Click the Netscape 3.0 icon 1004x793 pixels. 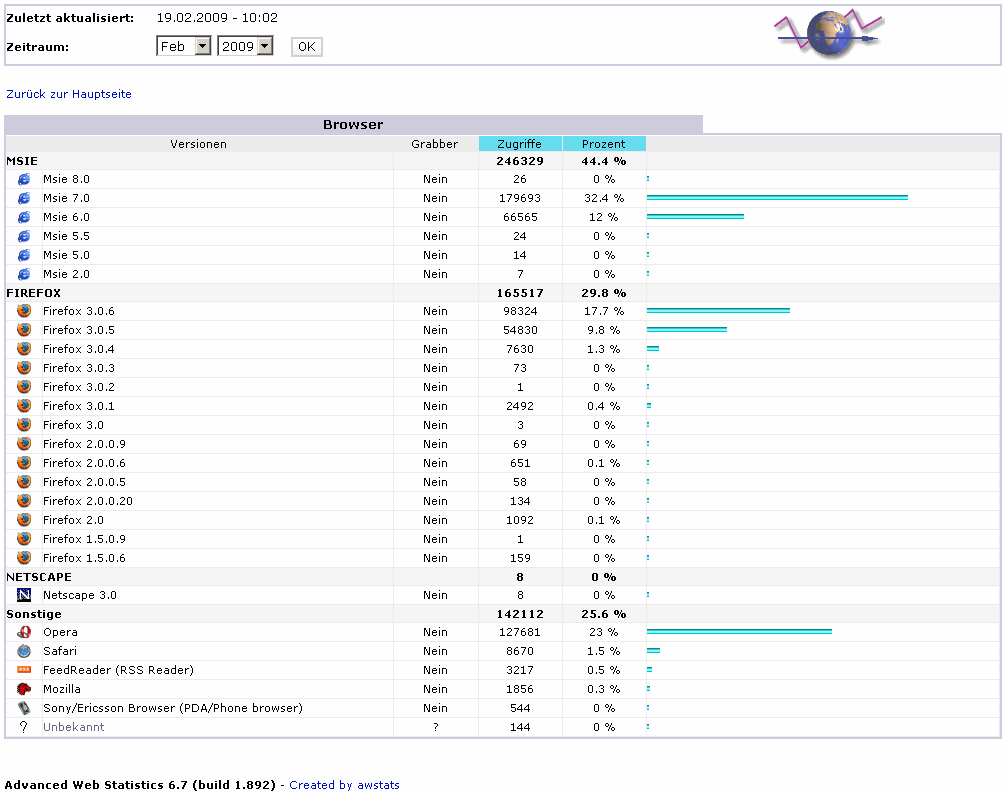tap(24, 595)
